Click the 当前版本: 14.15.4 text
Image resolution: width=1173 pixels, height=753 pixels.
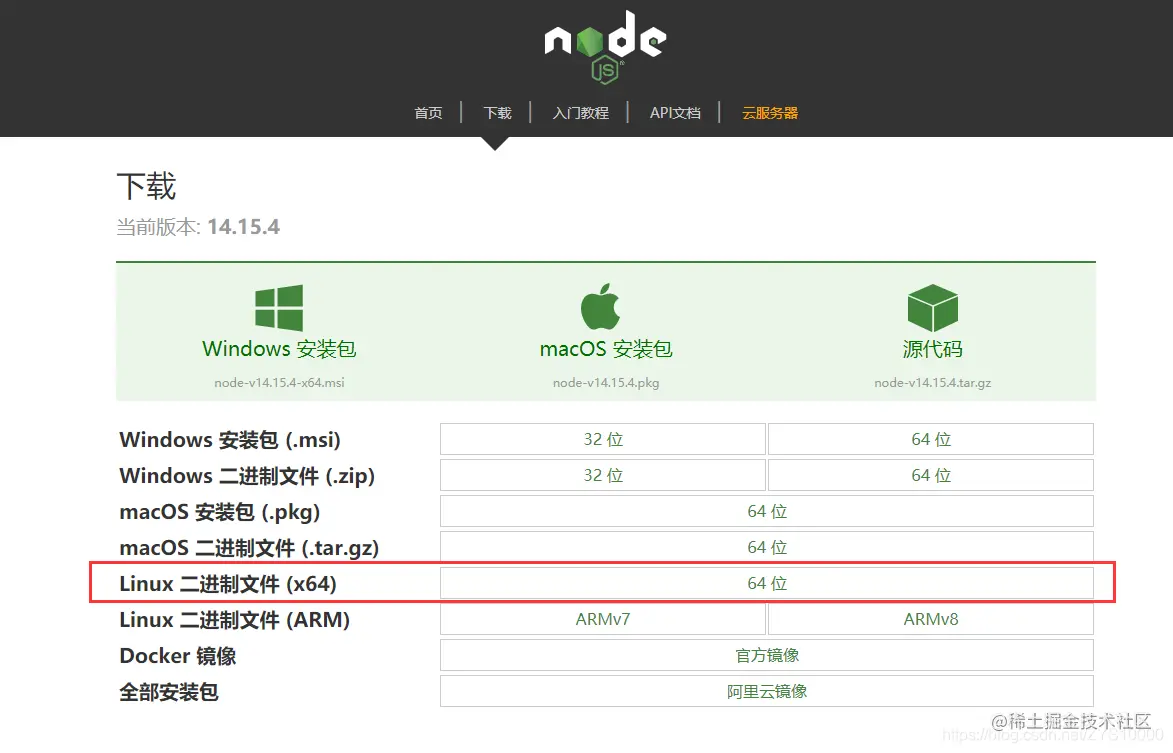(198, 227)
